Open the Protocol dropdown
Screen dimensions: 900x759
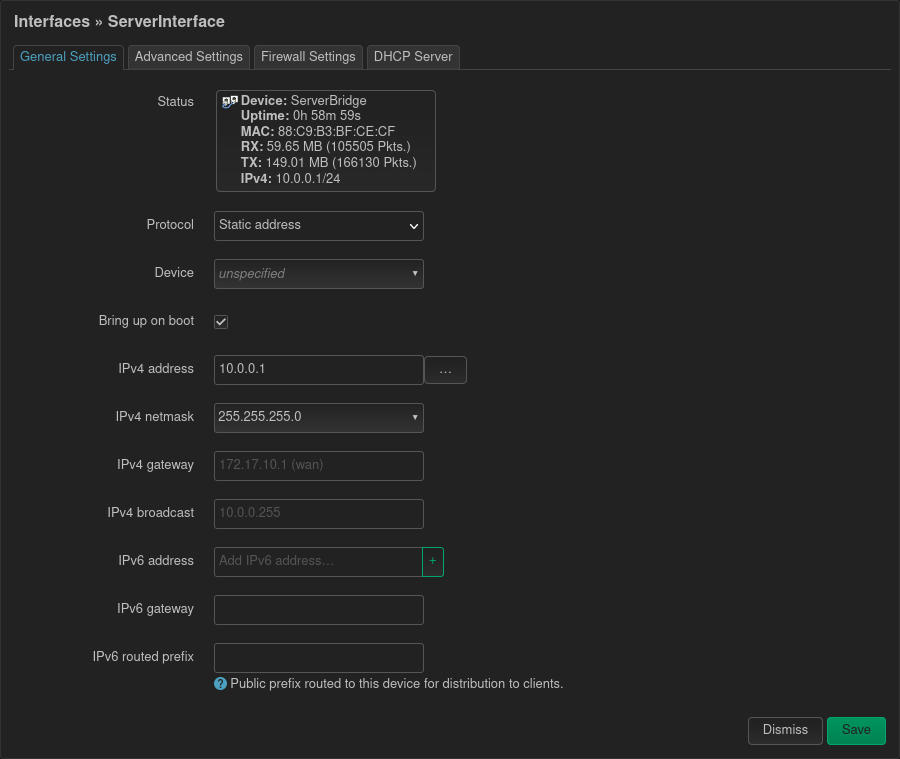[319, 226]
